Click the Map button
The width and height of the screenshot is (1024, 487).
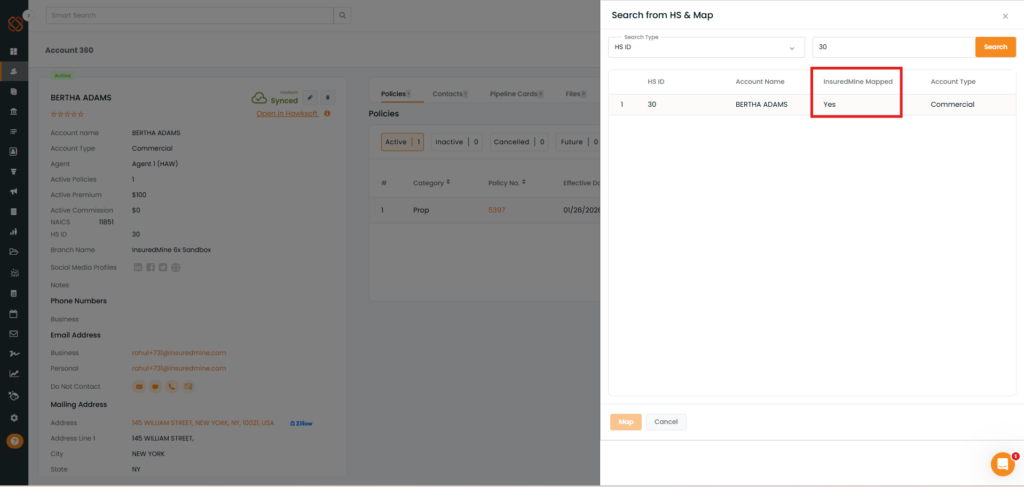point(626,422)
